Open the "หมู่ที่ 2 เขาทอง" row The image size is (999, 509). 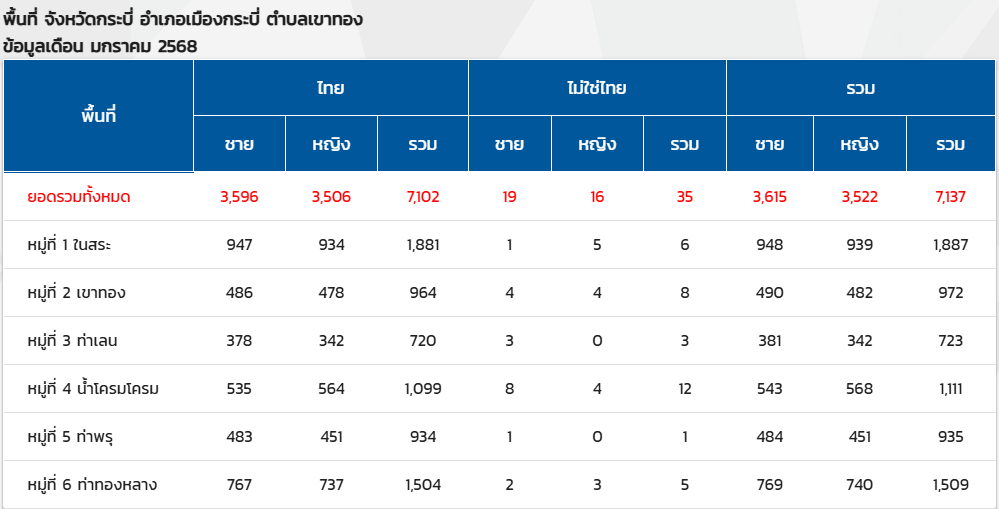point(77,293)
